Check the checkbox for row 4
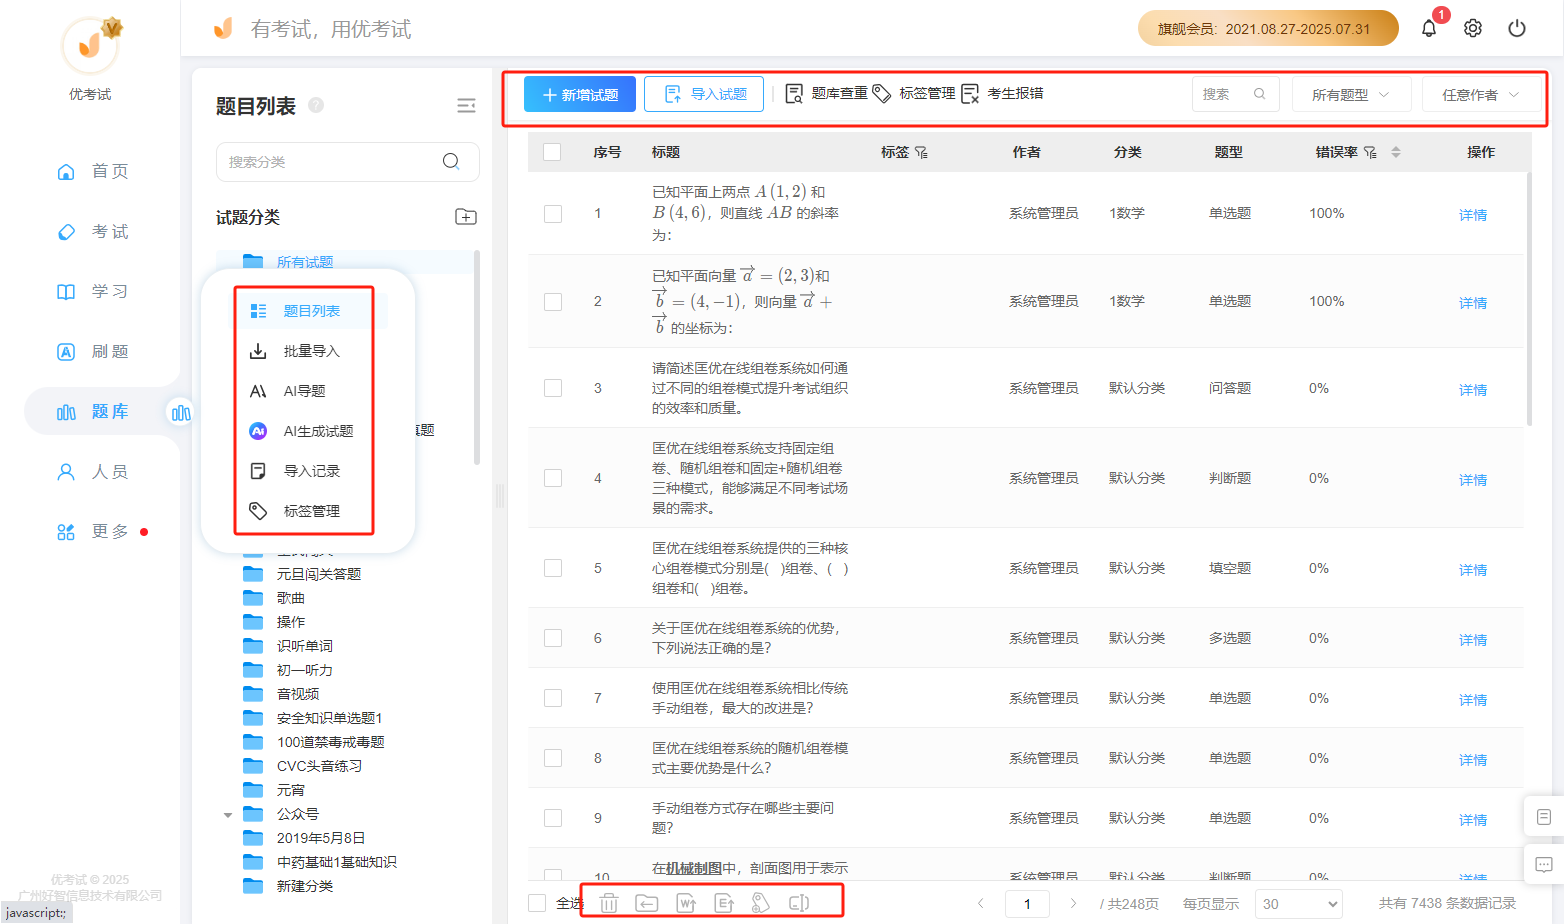The width and height of the screenshot is (1564, 924). click(553, 478)
